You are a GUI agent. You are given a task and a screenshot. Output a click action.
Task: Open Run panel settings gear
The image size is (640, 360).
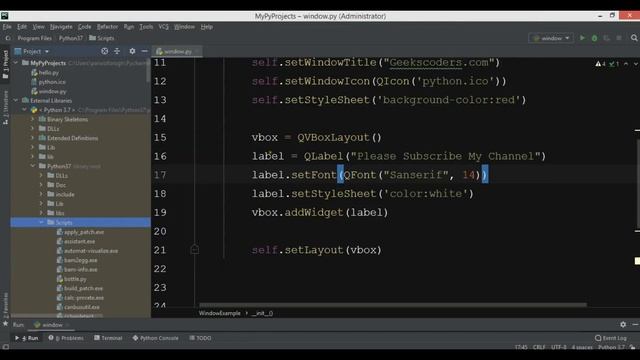point(623,324)
